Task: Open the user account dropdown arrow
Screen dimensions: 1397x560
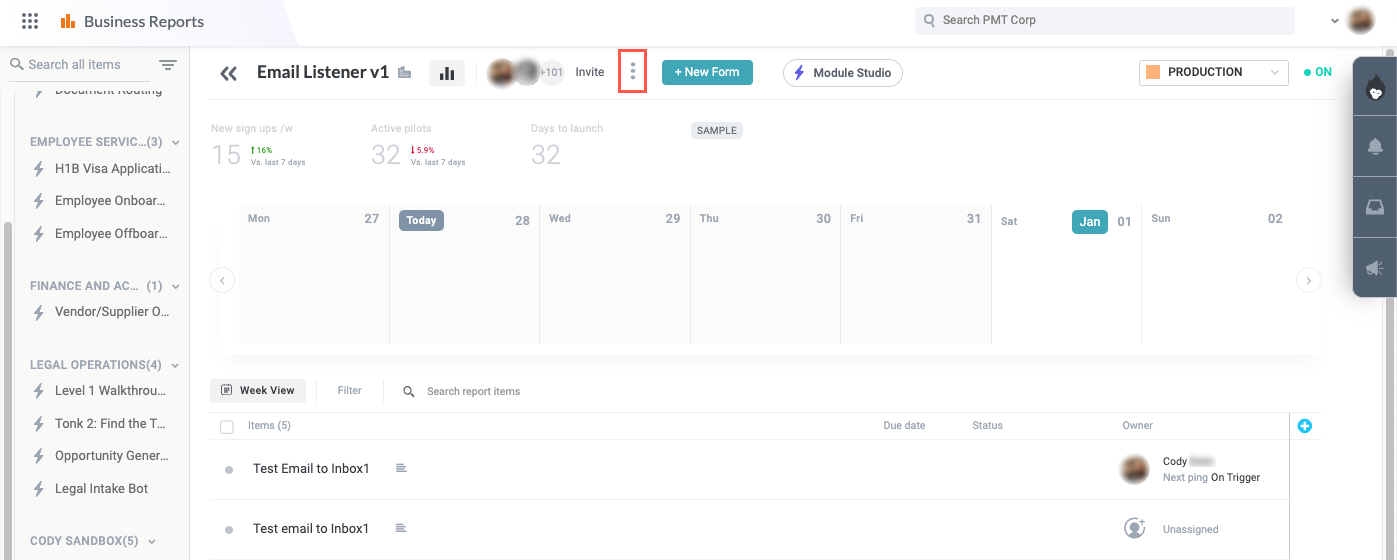Action: (x=1334, y=21)
